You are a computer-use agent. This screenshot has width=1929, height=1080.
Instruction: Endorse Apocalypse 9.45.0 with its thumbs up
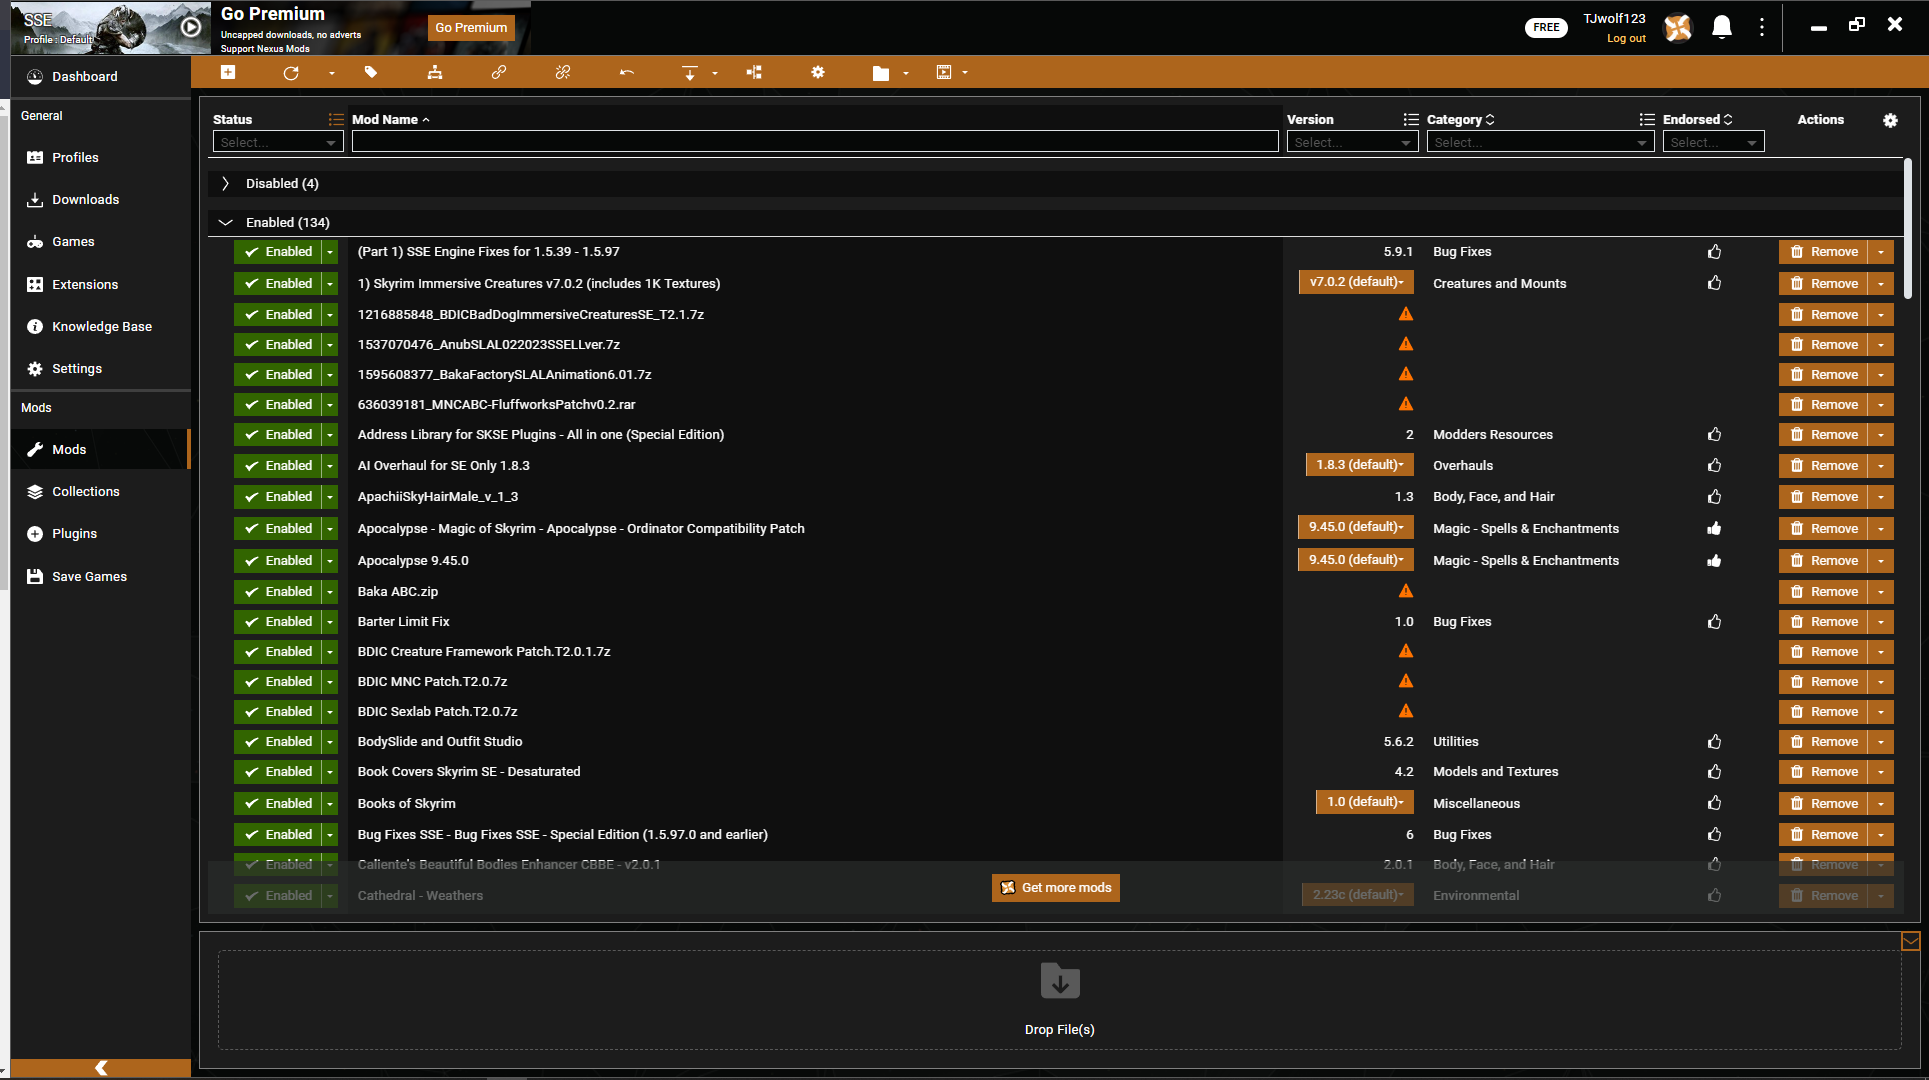click(1714, 561)
